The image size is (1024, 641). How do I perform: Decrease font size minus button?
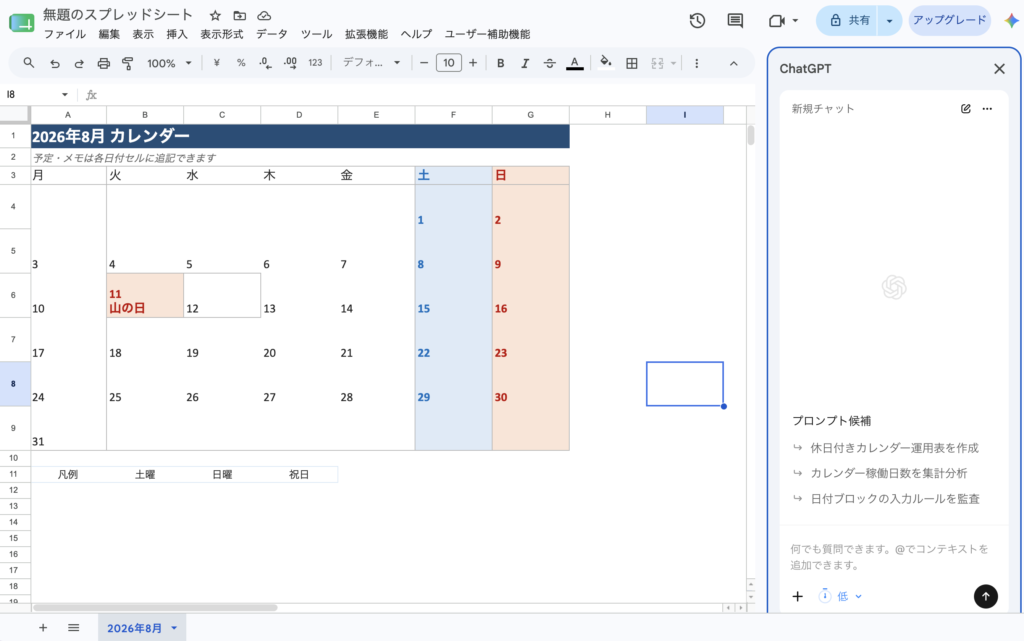[424, 63]
